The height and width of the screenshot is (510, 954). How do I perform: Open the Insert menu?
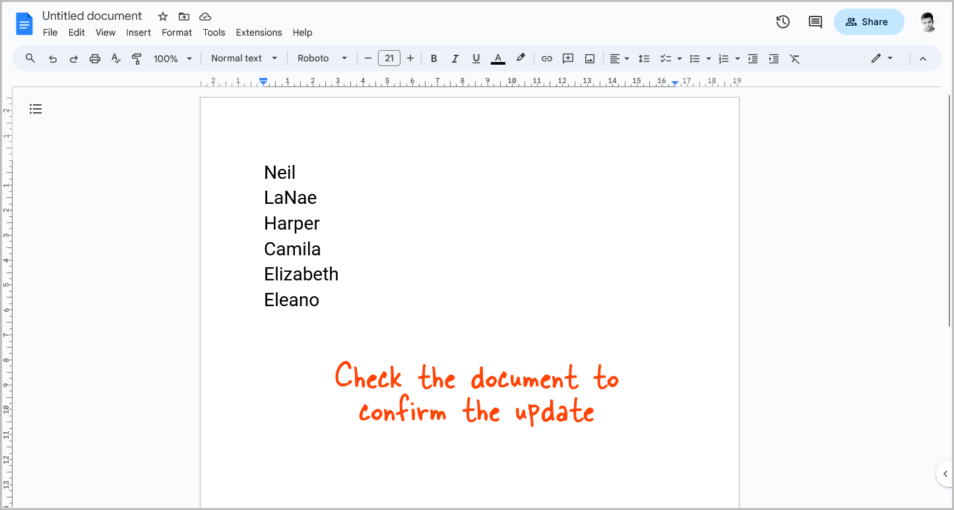pyautogui.click(x=138, y=33)
